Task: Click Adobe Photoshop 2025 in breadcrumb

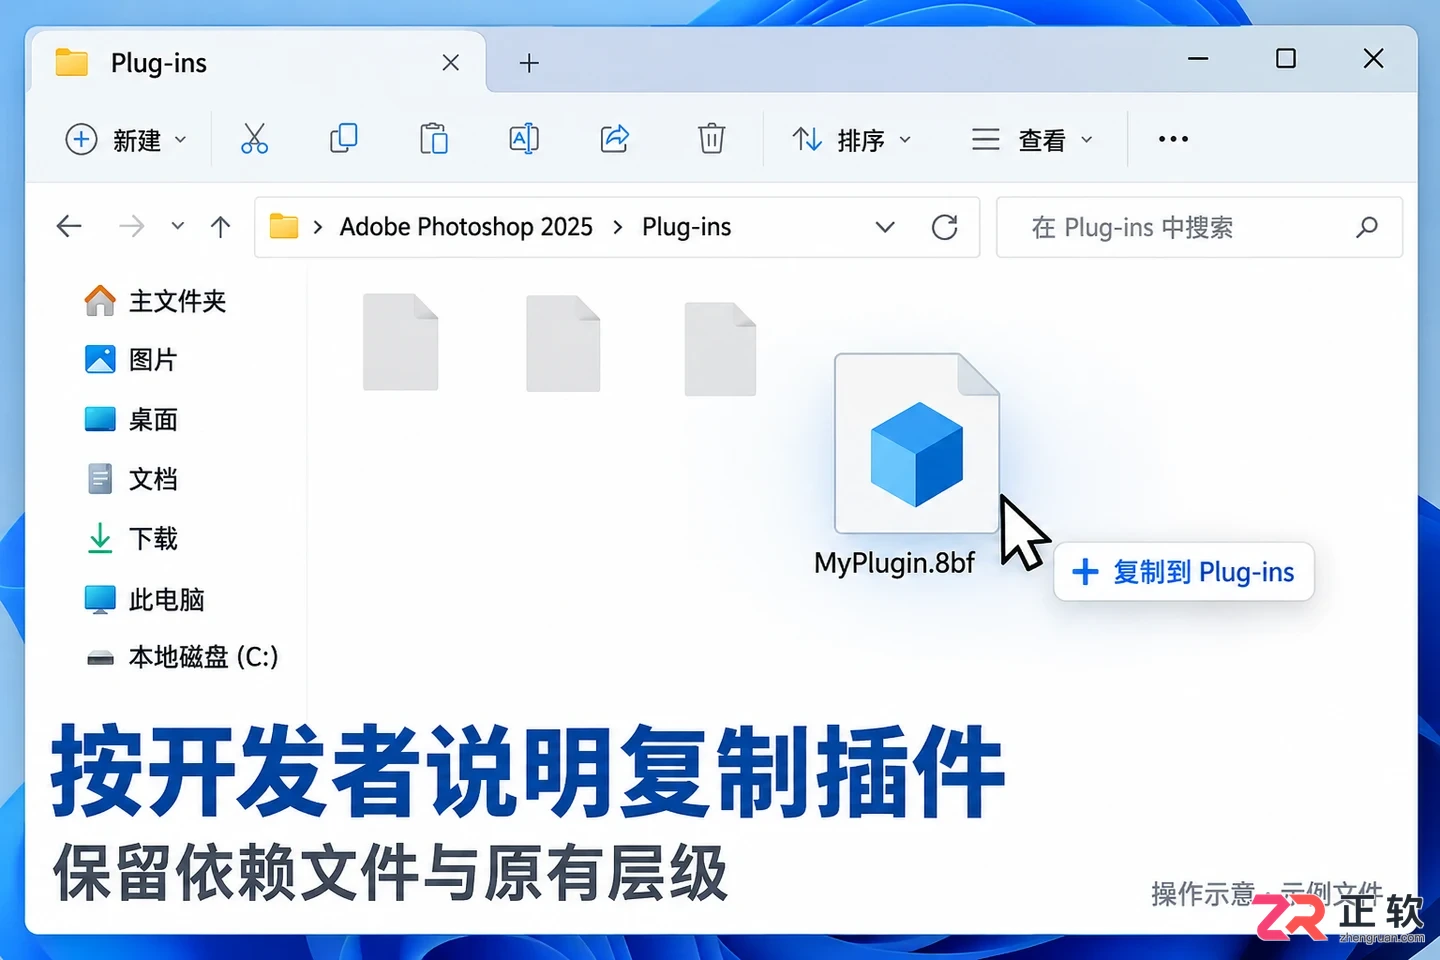Action: pyautogui.click(x=466, y=227)
